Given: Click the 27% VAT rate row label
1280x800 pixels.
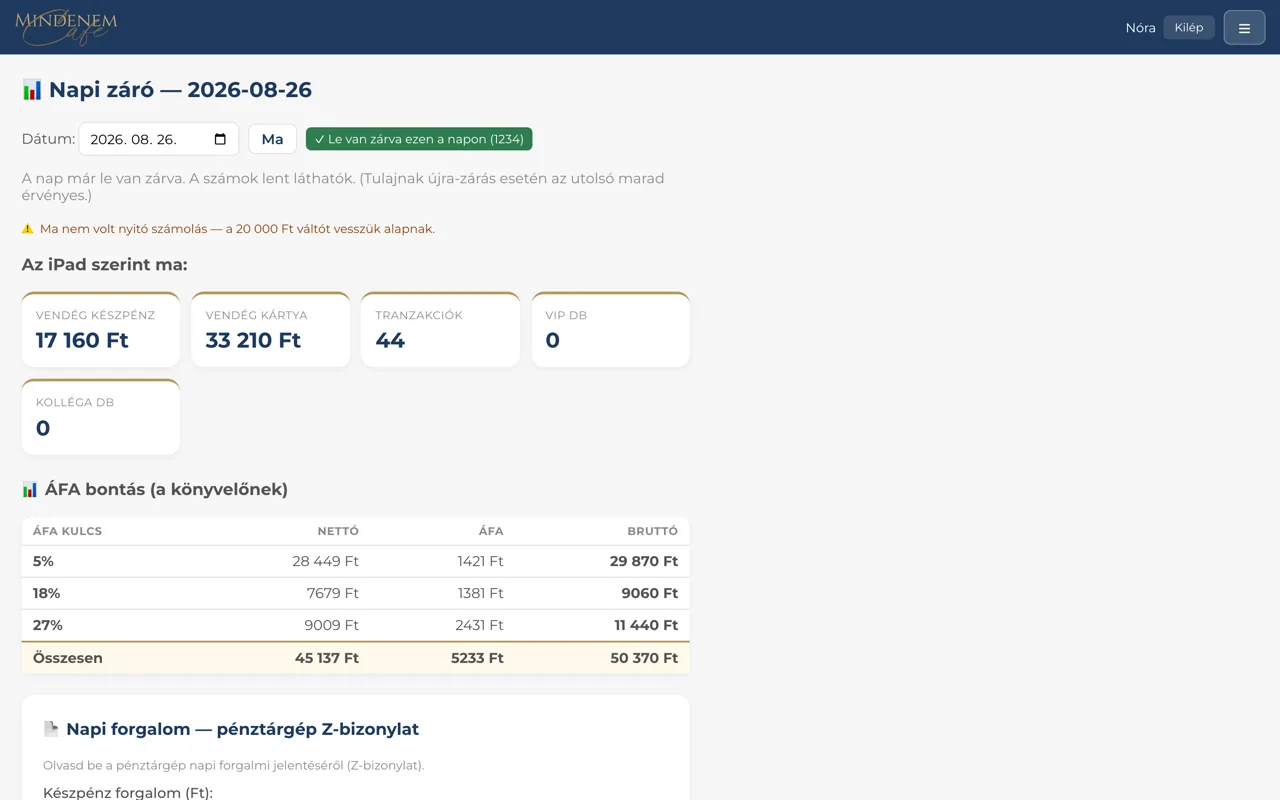Looking at the screenshot, I should coord(48,625).
